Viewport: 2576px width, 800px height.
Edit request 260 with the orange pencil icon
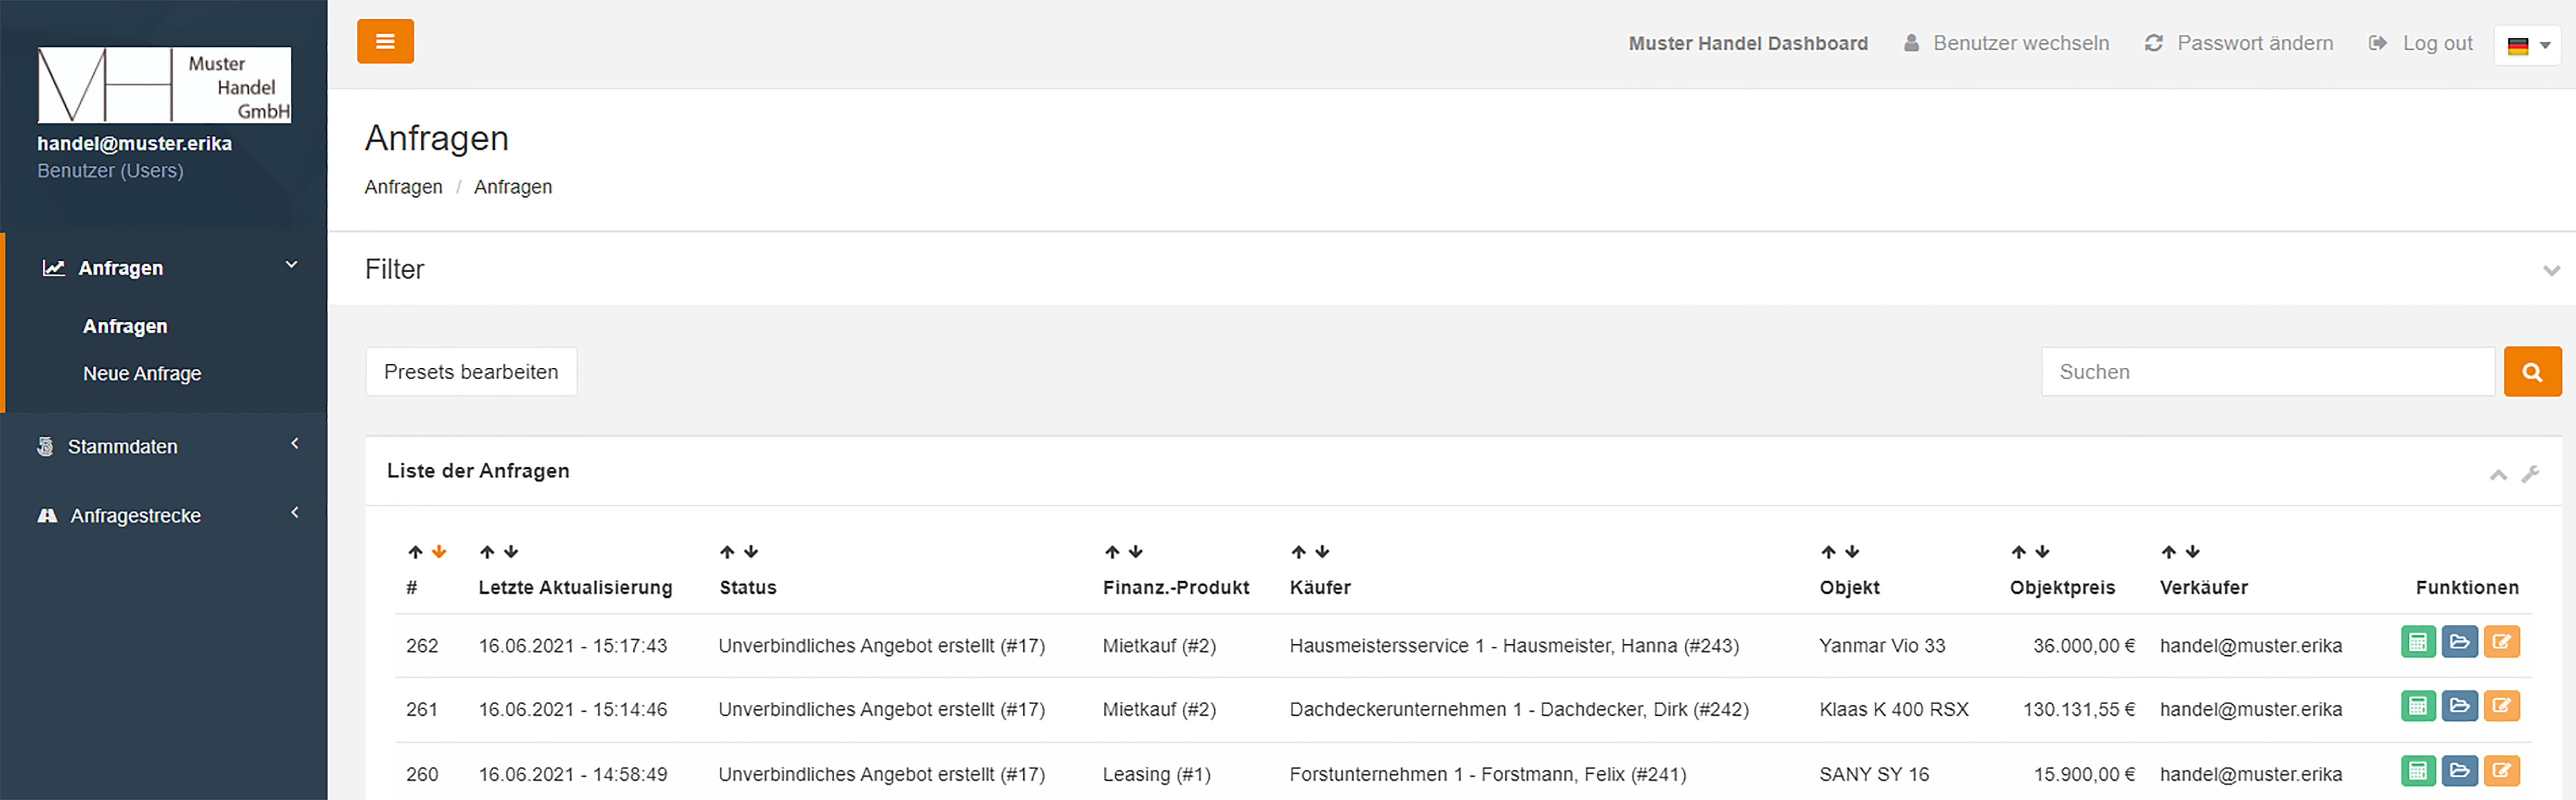click(x=2503, y=770)
